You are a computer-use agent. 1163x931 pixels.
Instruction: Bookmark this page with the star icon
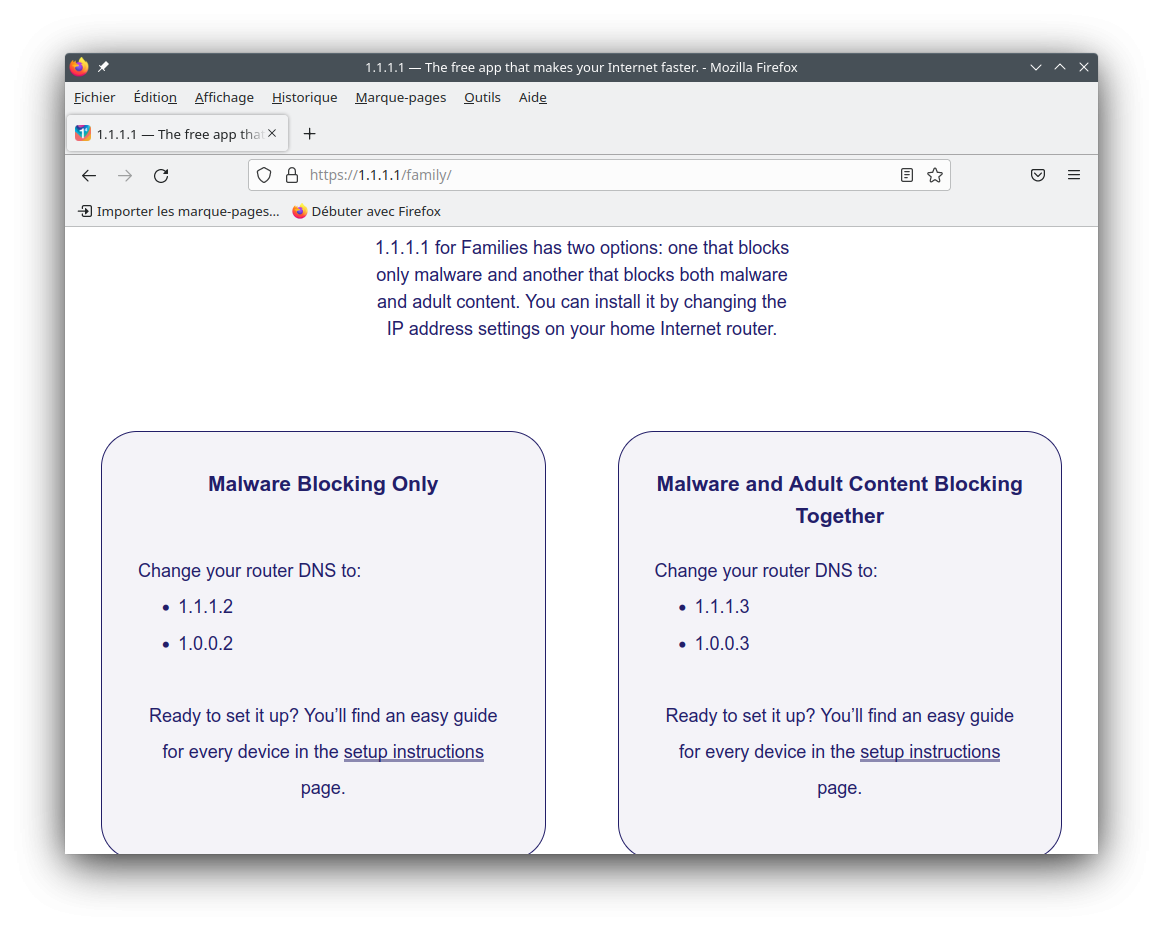(935, 175)
